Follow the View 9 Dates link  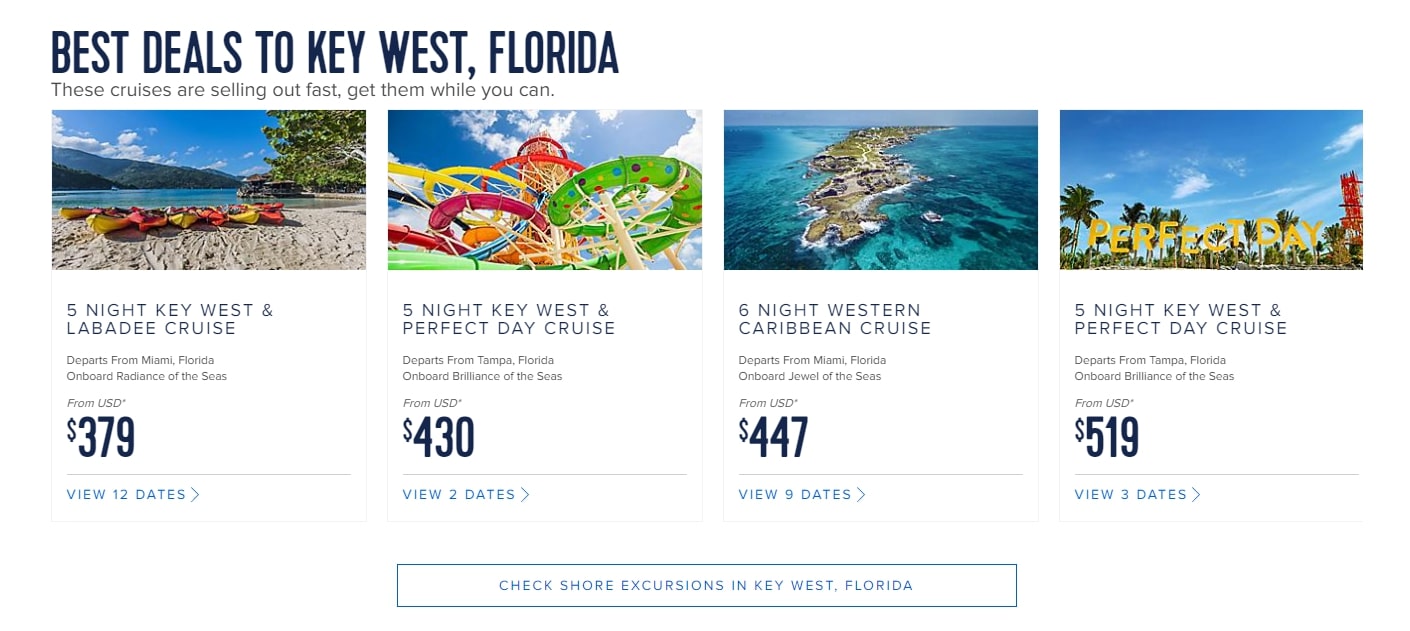795,494
